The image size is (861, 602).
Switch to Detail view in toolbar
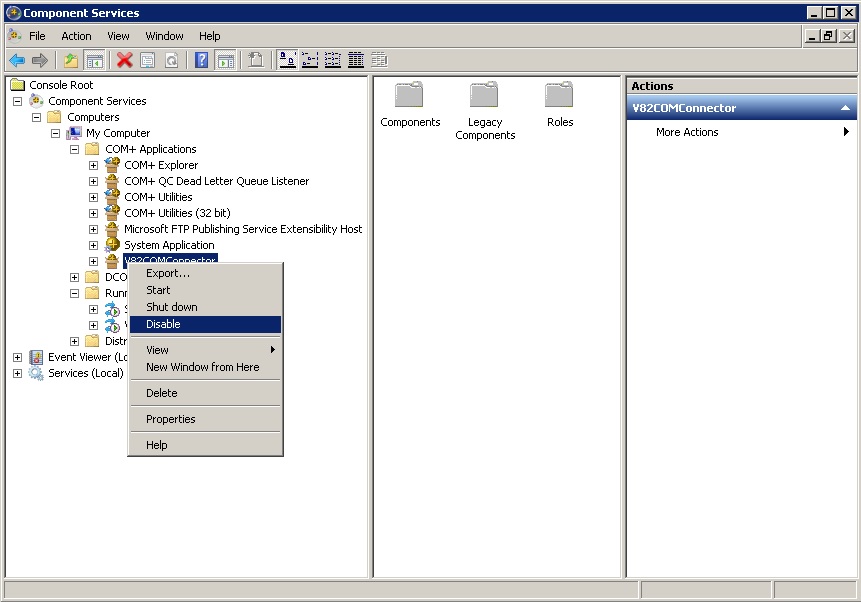click(x=356, y=60)
